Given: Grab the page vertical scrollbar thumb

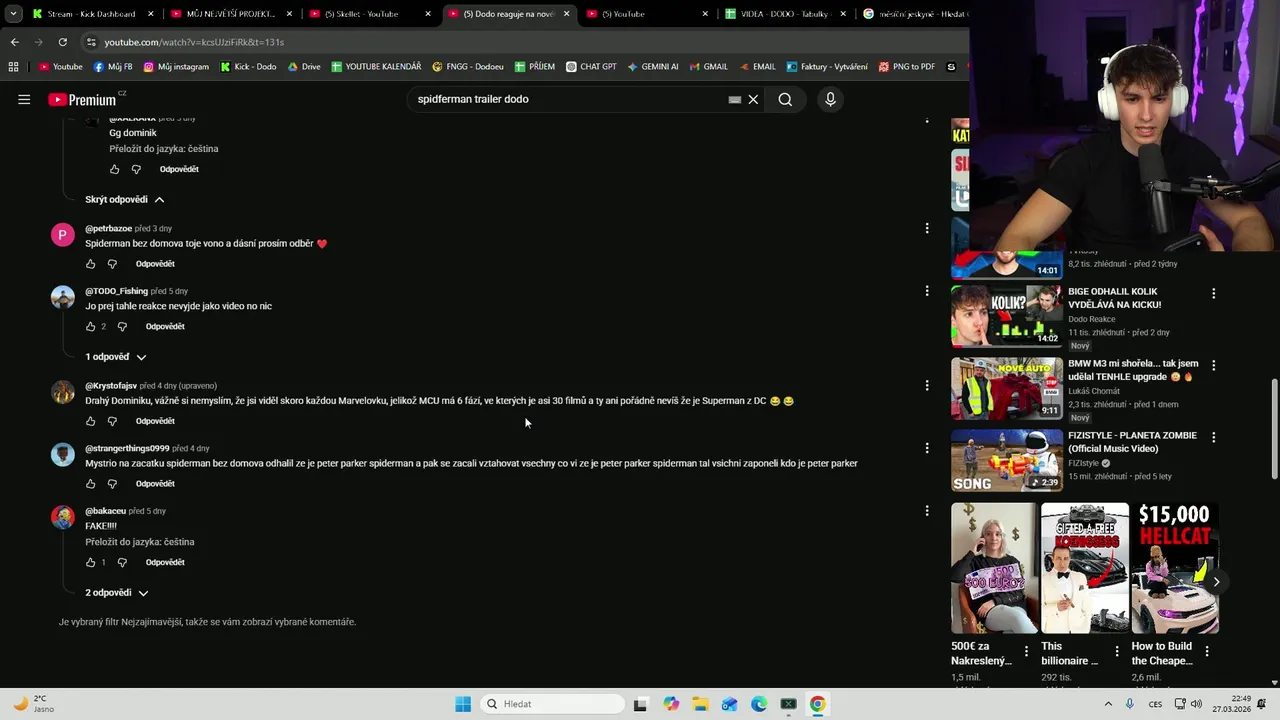Looking at the screenshot, I should 1274,430.
